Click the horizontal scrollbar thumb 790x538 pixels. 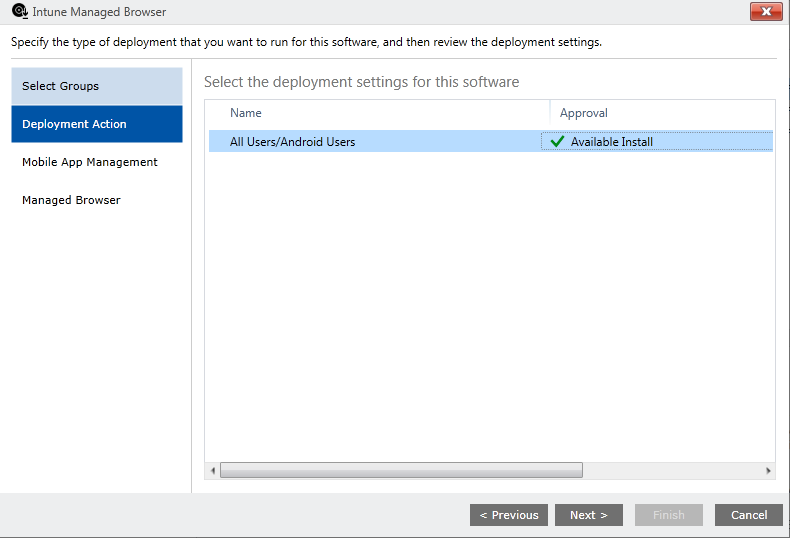(x=402, y=470)
